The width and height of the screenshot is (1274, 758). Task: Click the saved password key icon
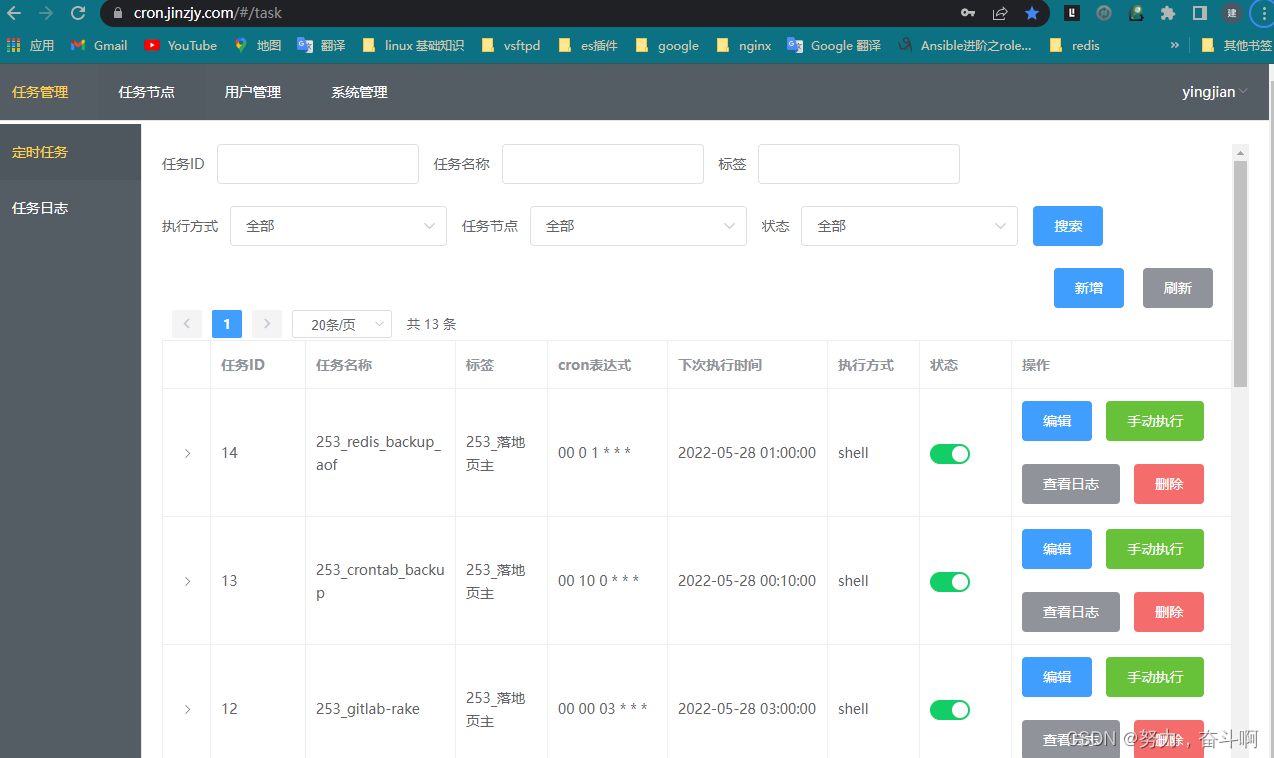[x=967, y=13]
